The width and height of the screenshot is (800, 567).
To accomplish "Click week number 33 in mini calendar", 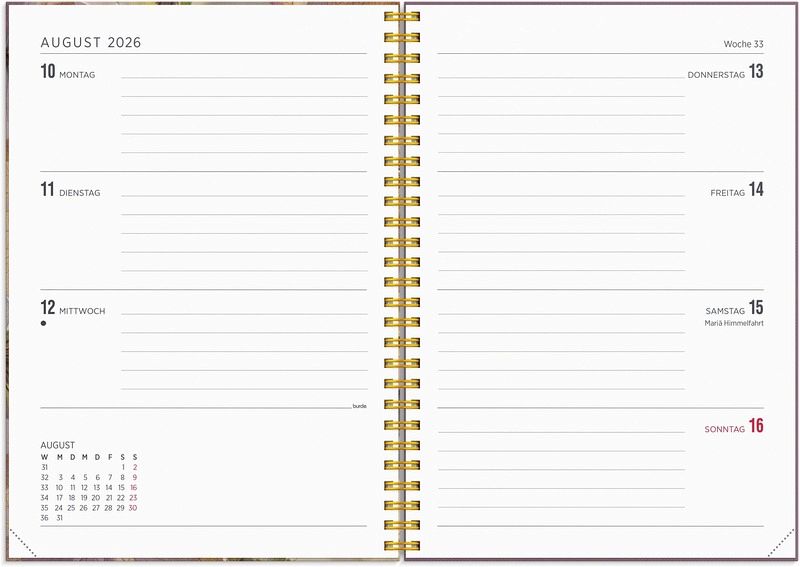I will click(44, 488).
